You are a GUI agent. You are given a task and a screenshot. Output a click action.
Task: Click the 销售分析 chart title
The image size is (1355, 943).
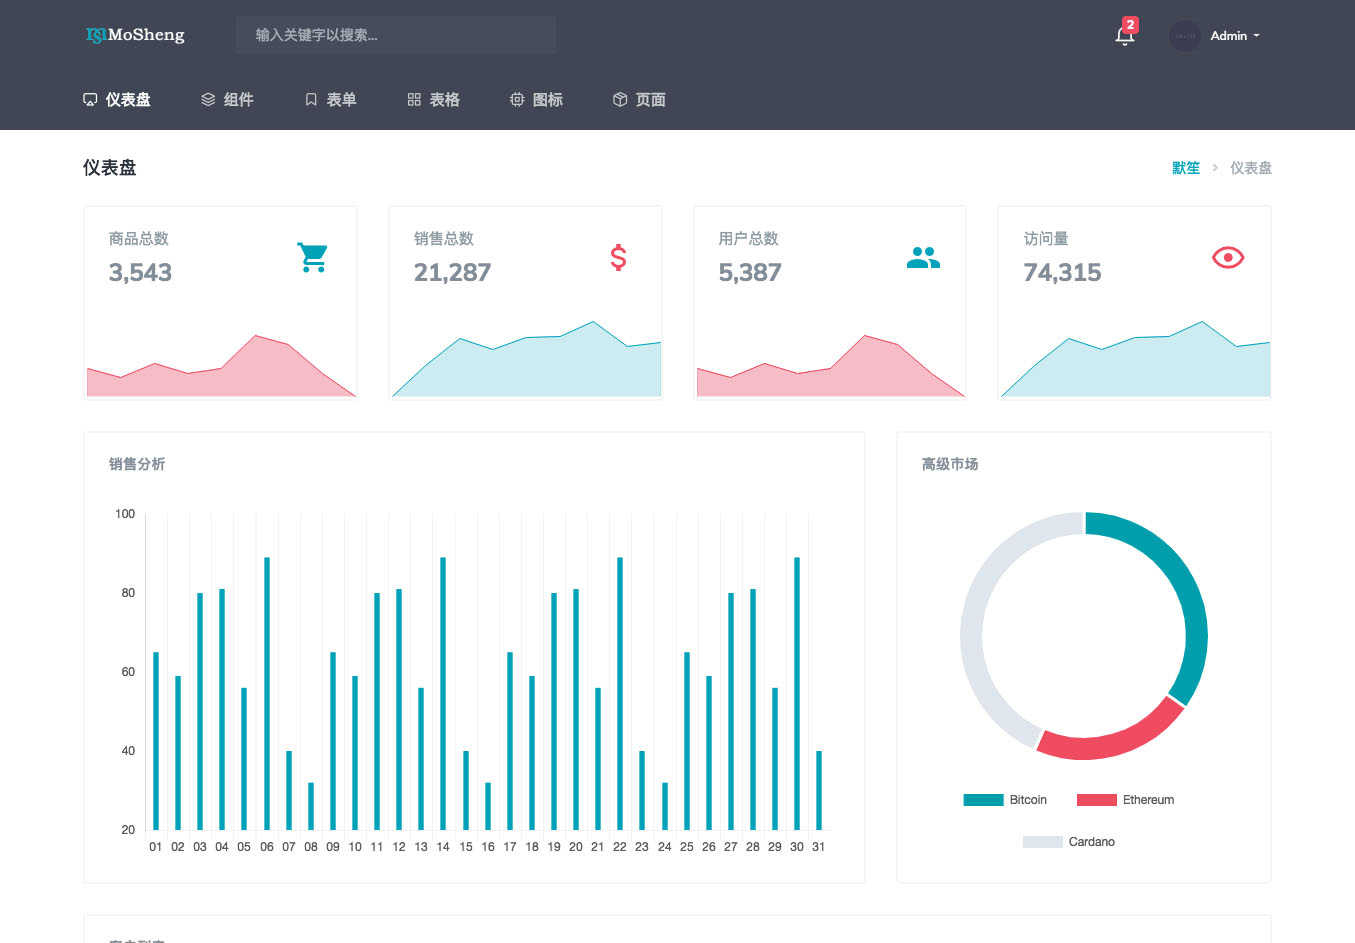point(137,464)
